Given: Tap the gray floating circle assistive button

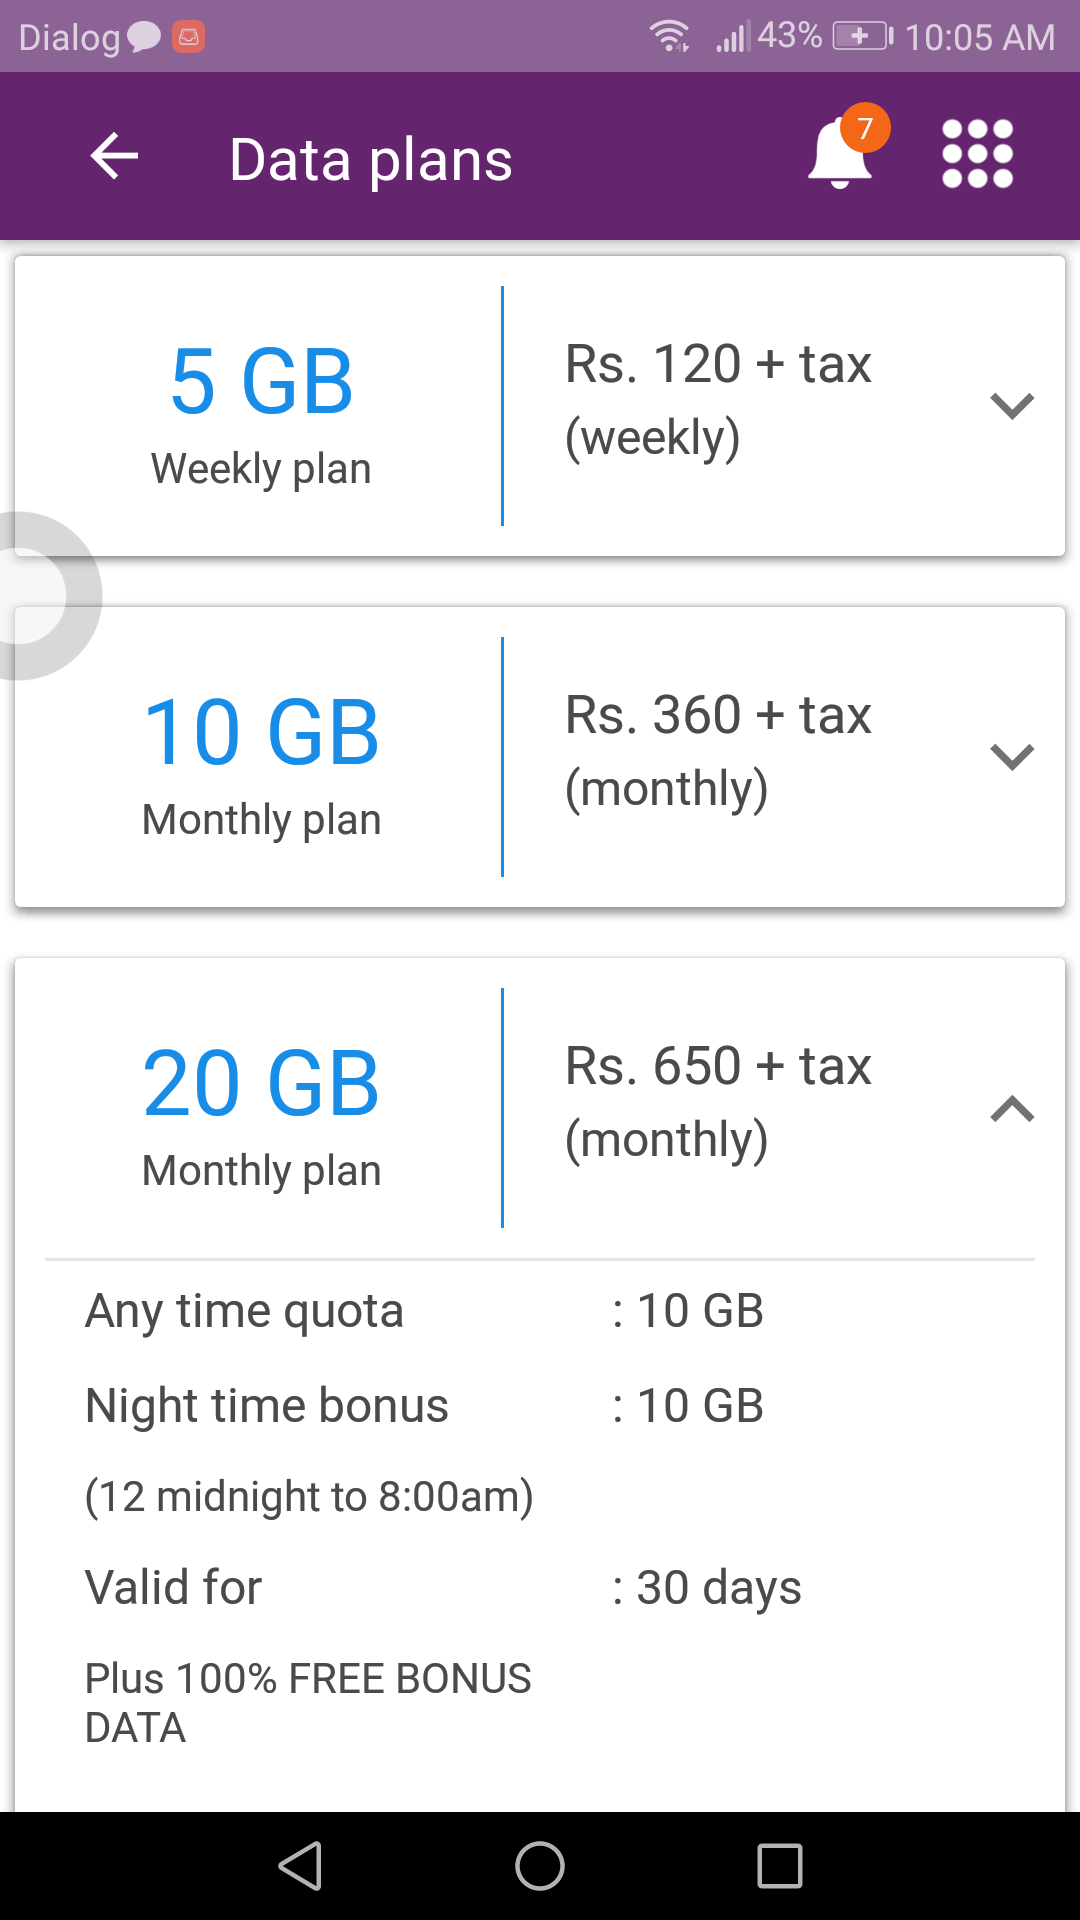Looking at the screenshot, I should pyautogui.click(x=40, y=596).
